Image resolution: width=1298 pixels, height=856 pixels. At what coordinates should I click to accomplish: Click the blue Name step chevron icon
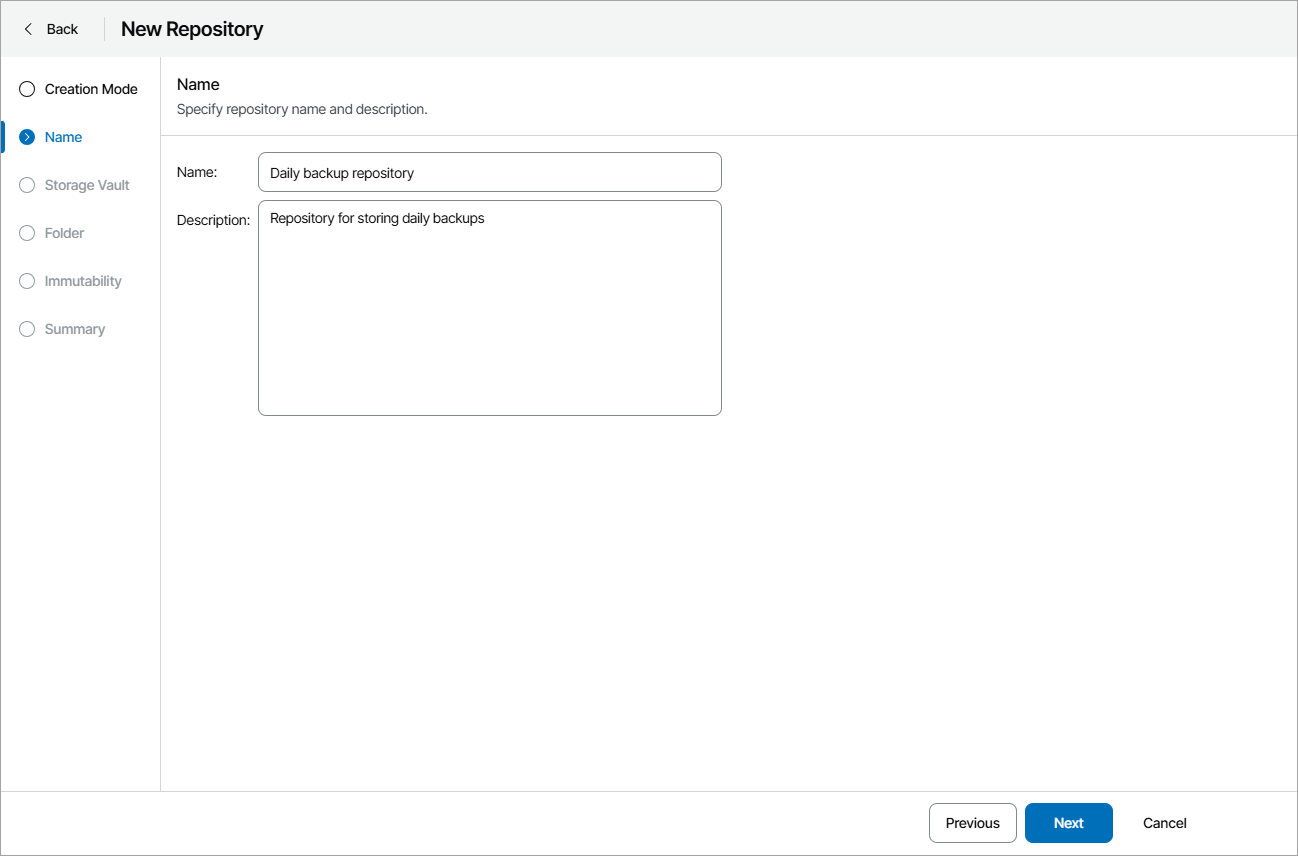coord(26,137)
